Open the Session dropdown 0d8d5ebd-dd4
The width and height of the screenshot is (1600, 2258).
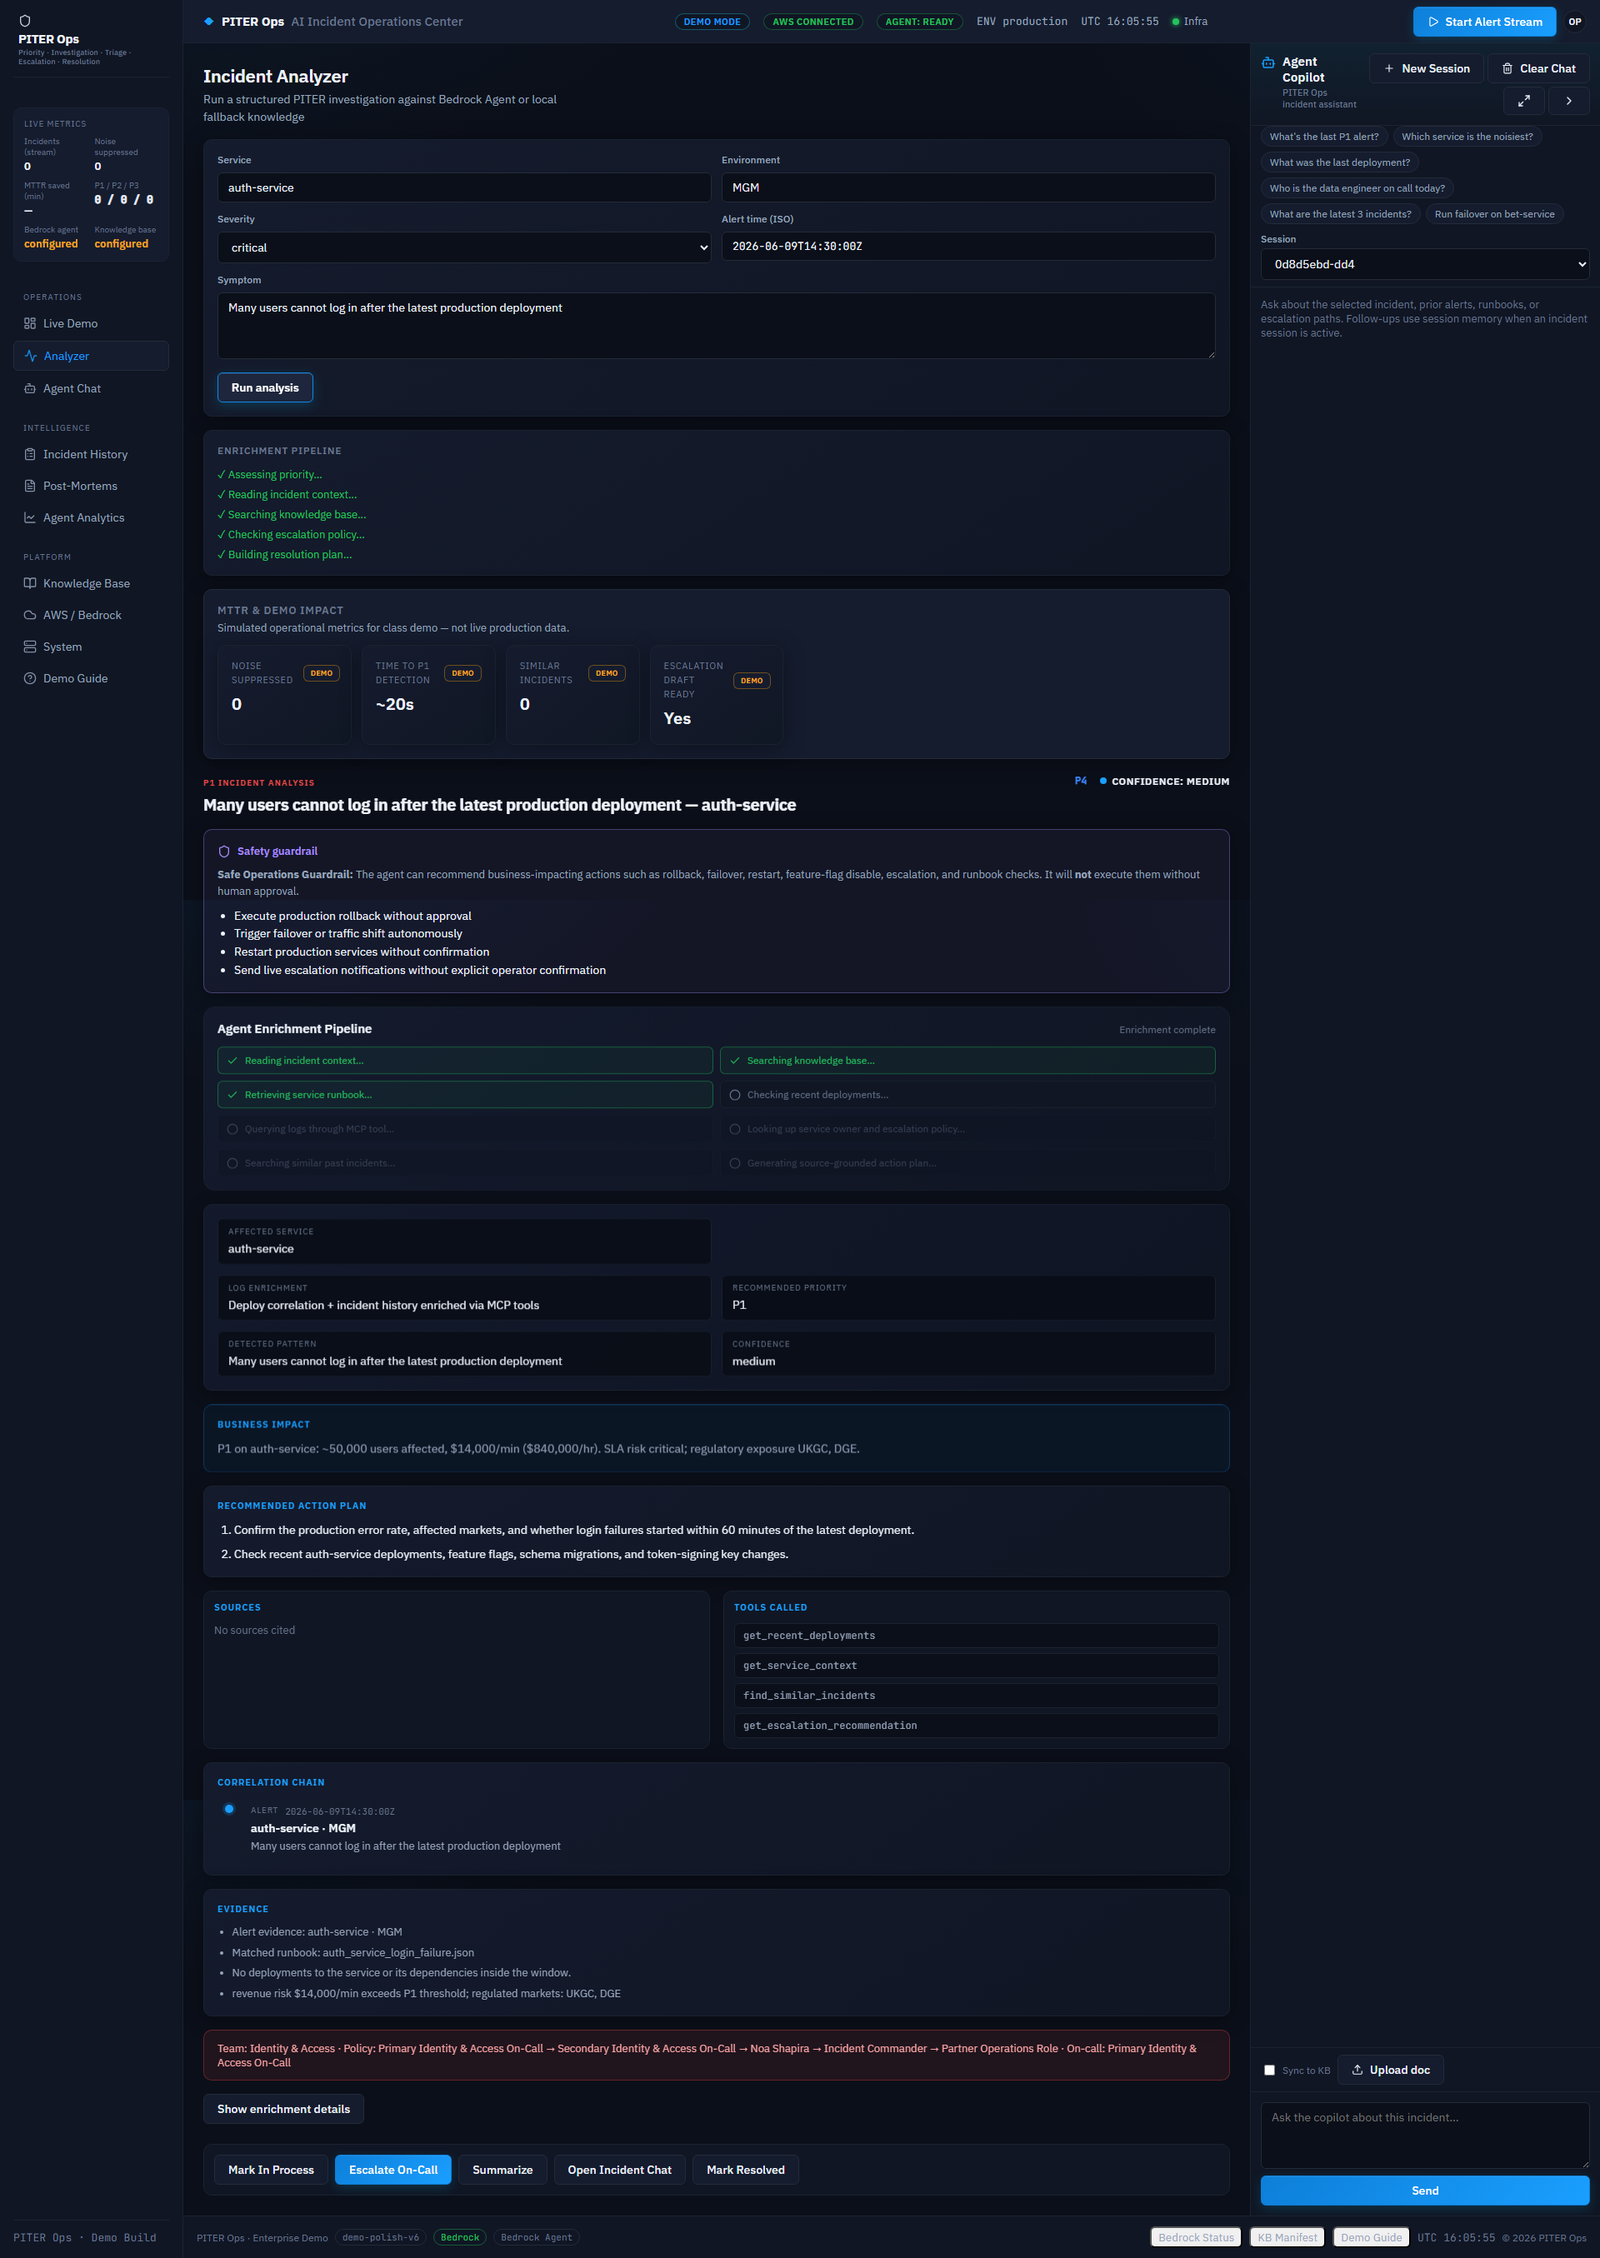tap(1425, 265)
